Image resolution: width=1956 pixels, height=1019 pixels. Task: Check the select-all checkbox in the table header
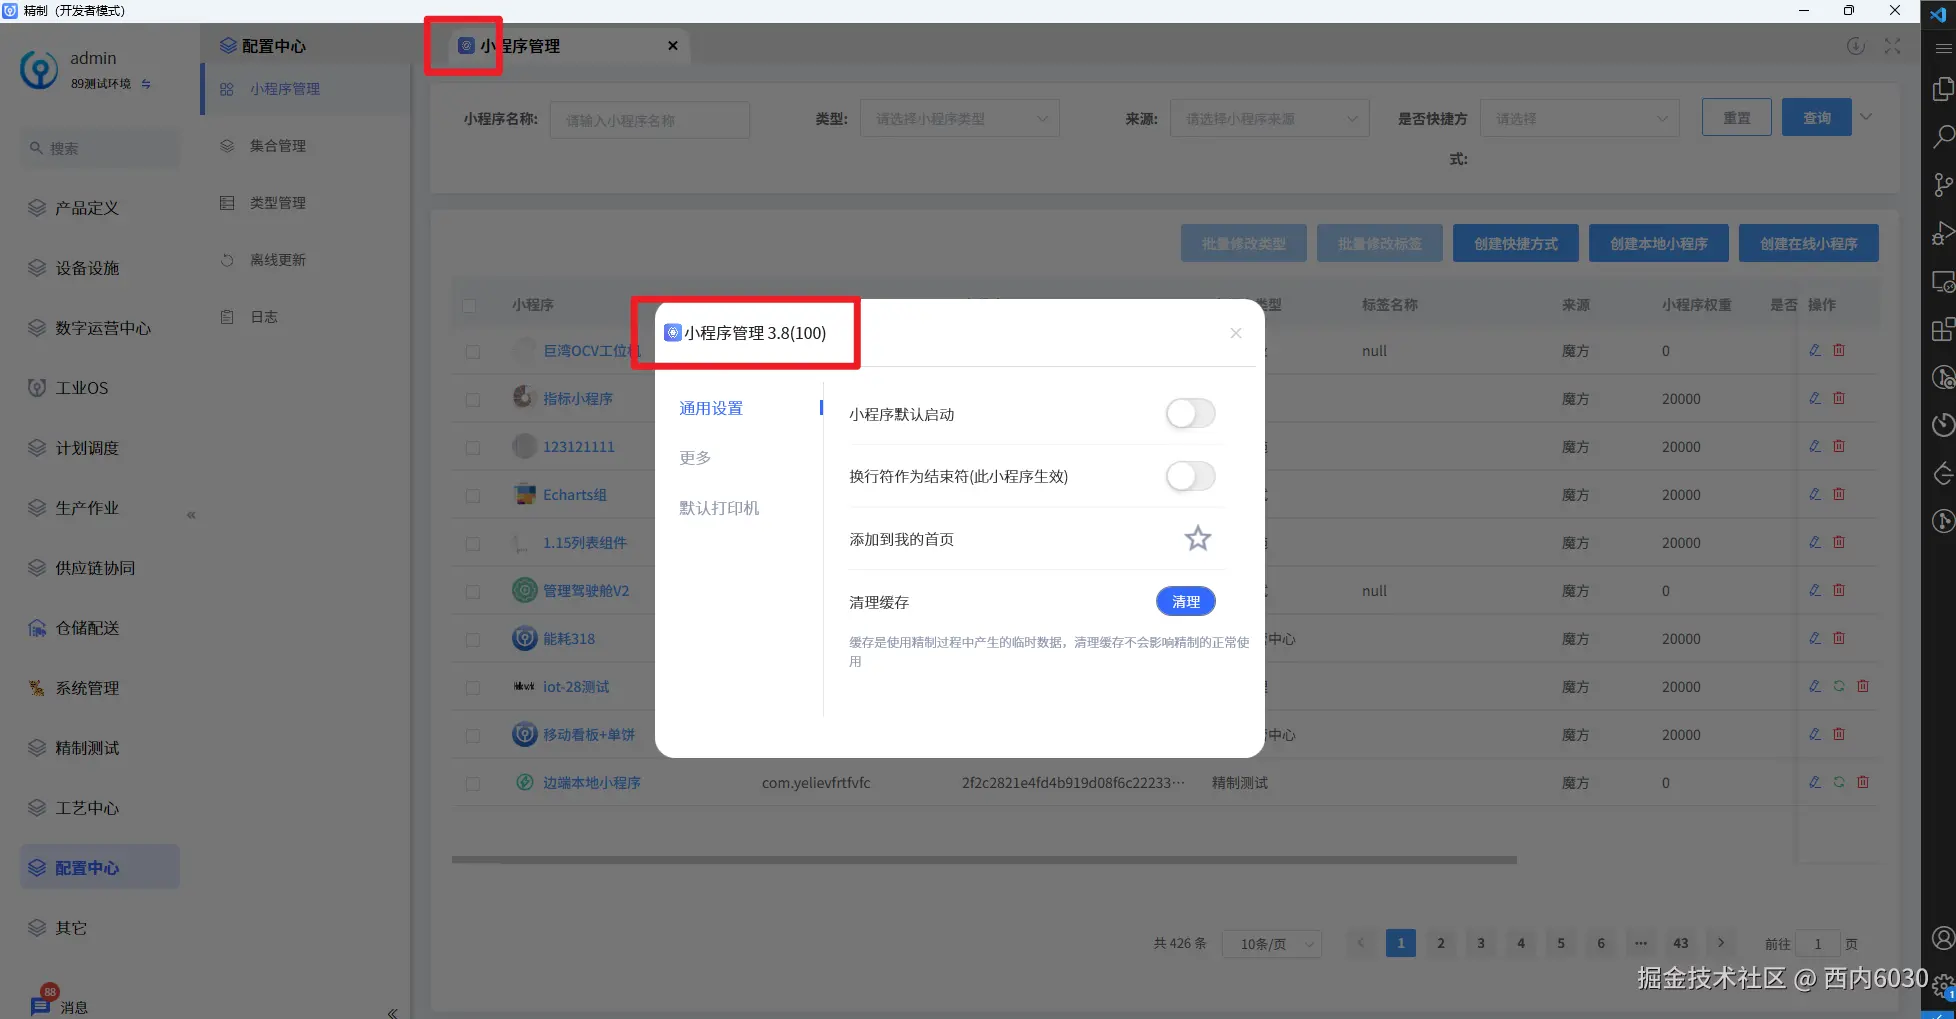pos(470,305)
